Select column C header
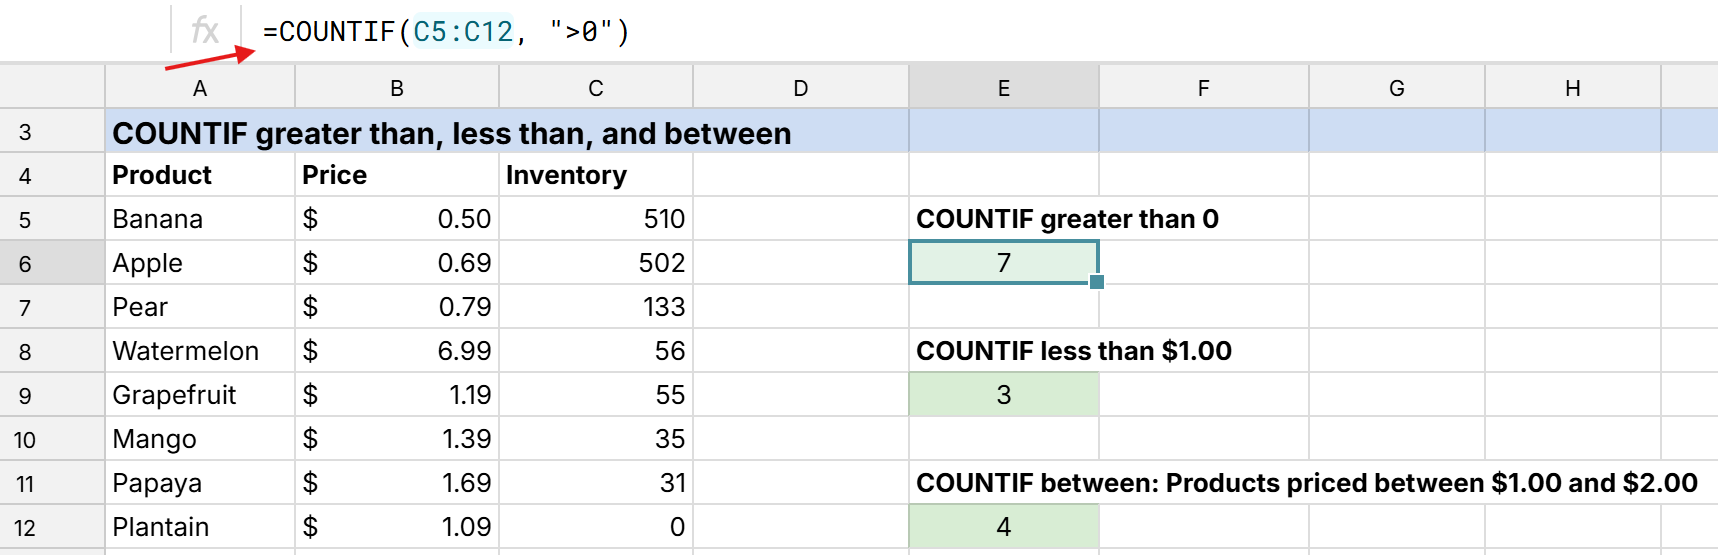This screenshot has width=1718, height=555. 596,88
